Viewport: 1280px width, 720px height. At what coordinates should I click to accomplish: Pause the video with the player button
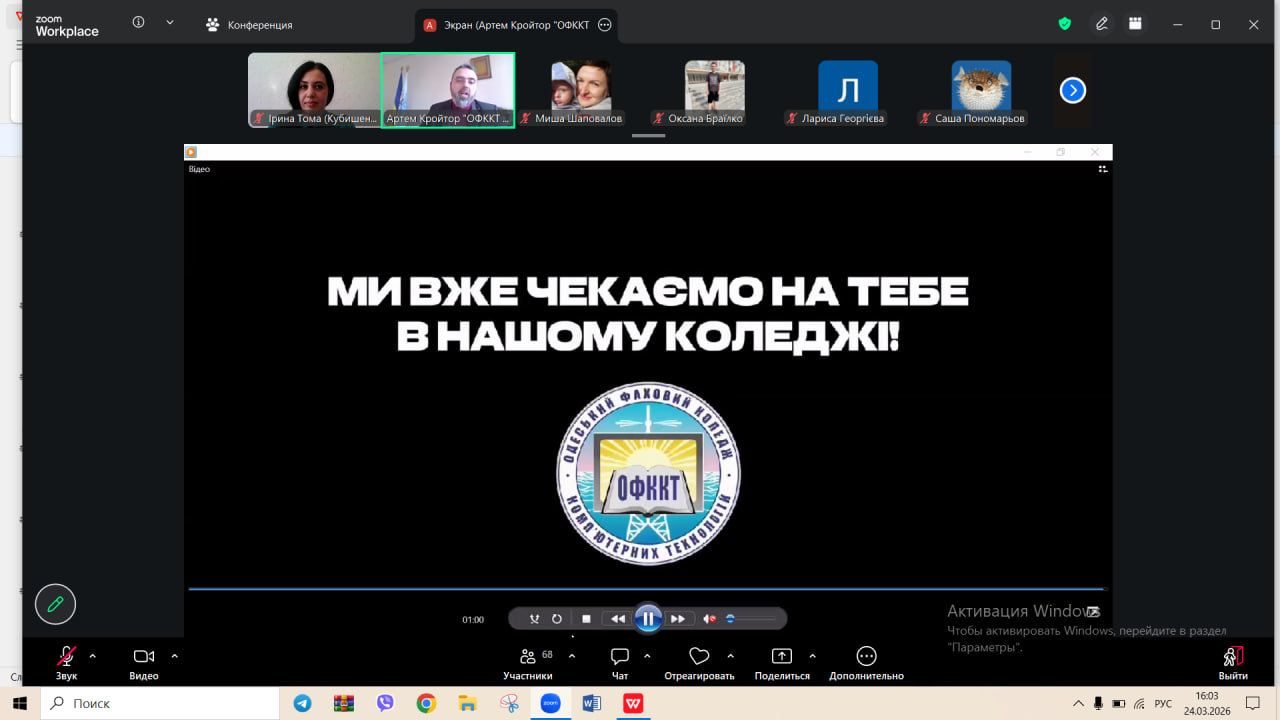point(648,619)
